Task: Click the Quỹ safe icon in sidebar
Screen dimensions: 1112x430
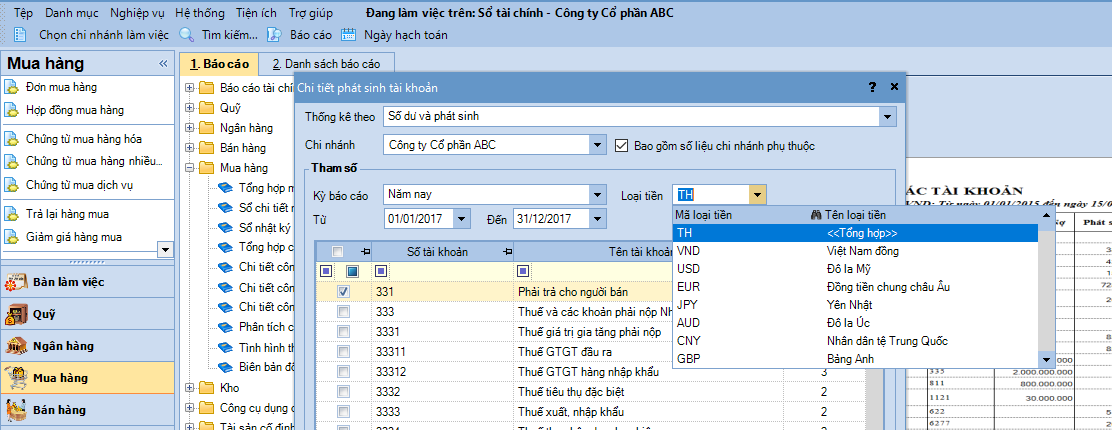Action: click(x=17, y=314)
